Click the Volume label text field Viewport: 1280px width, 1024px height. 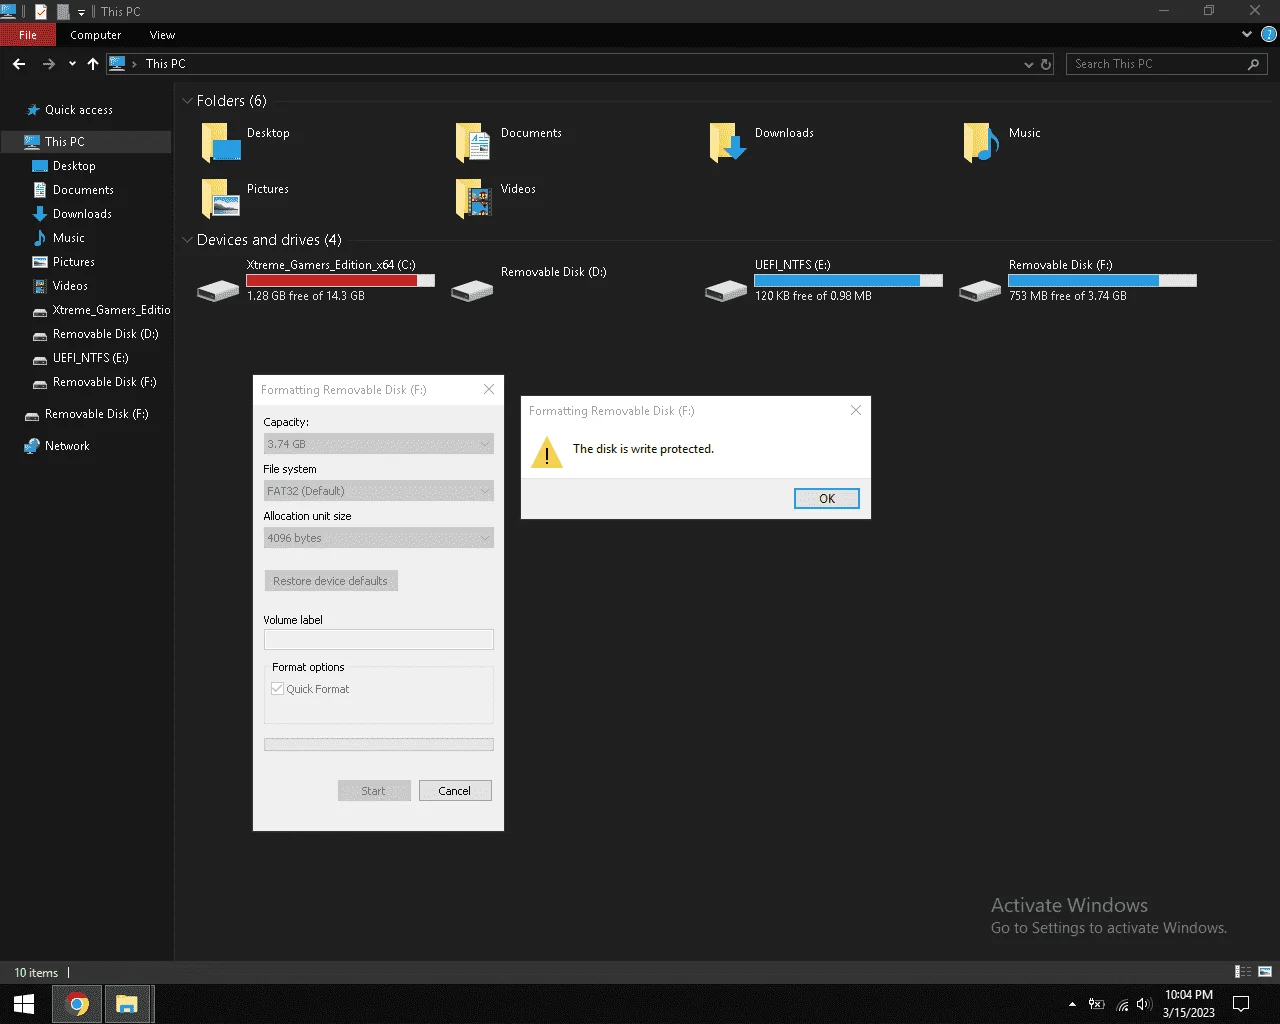click(x=378, y=639)
